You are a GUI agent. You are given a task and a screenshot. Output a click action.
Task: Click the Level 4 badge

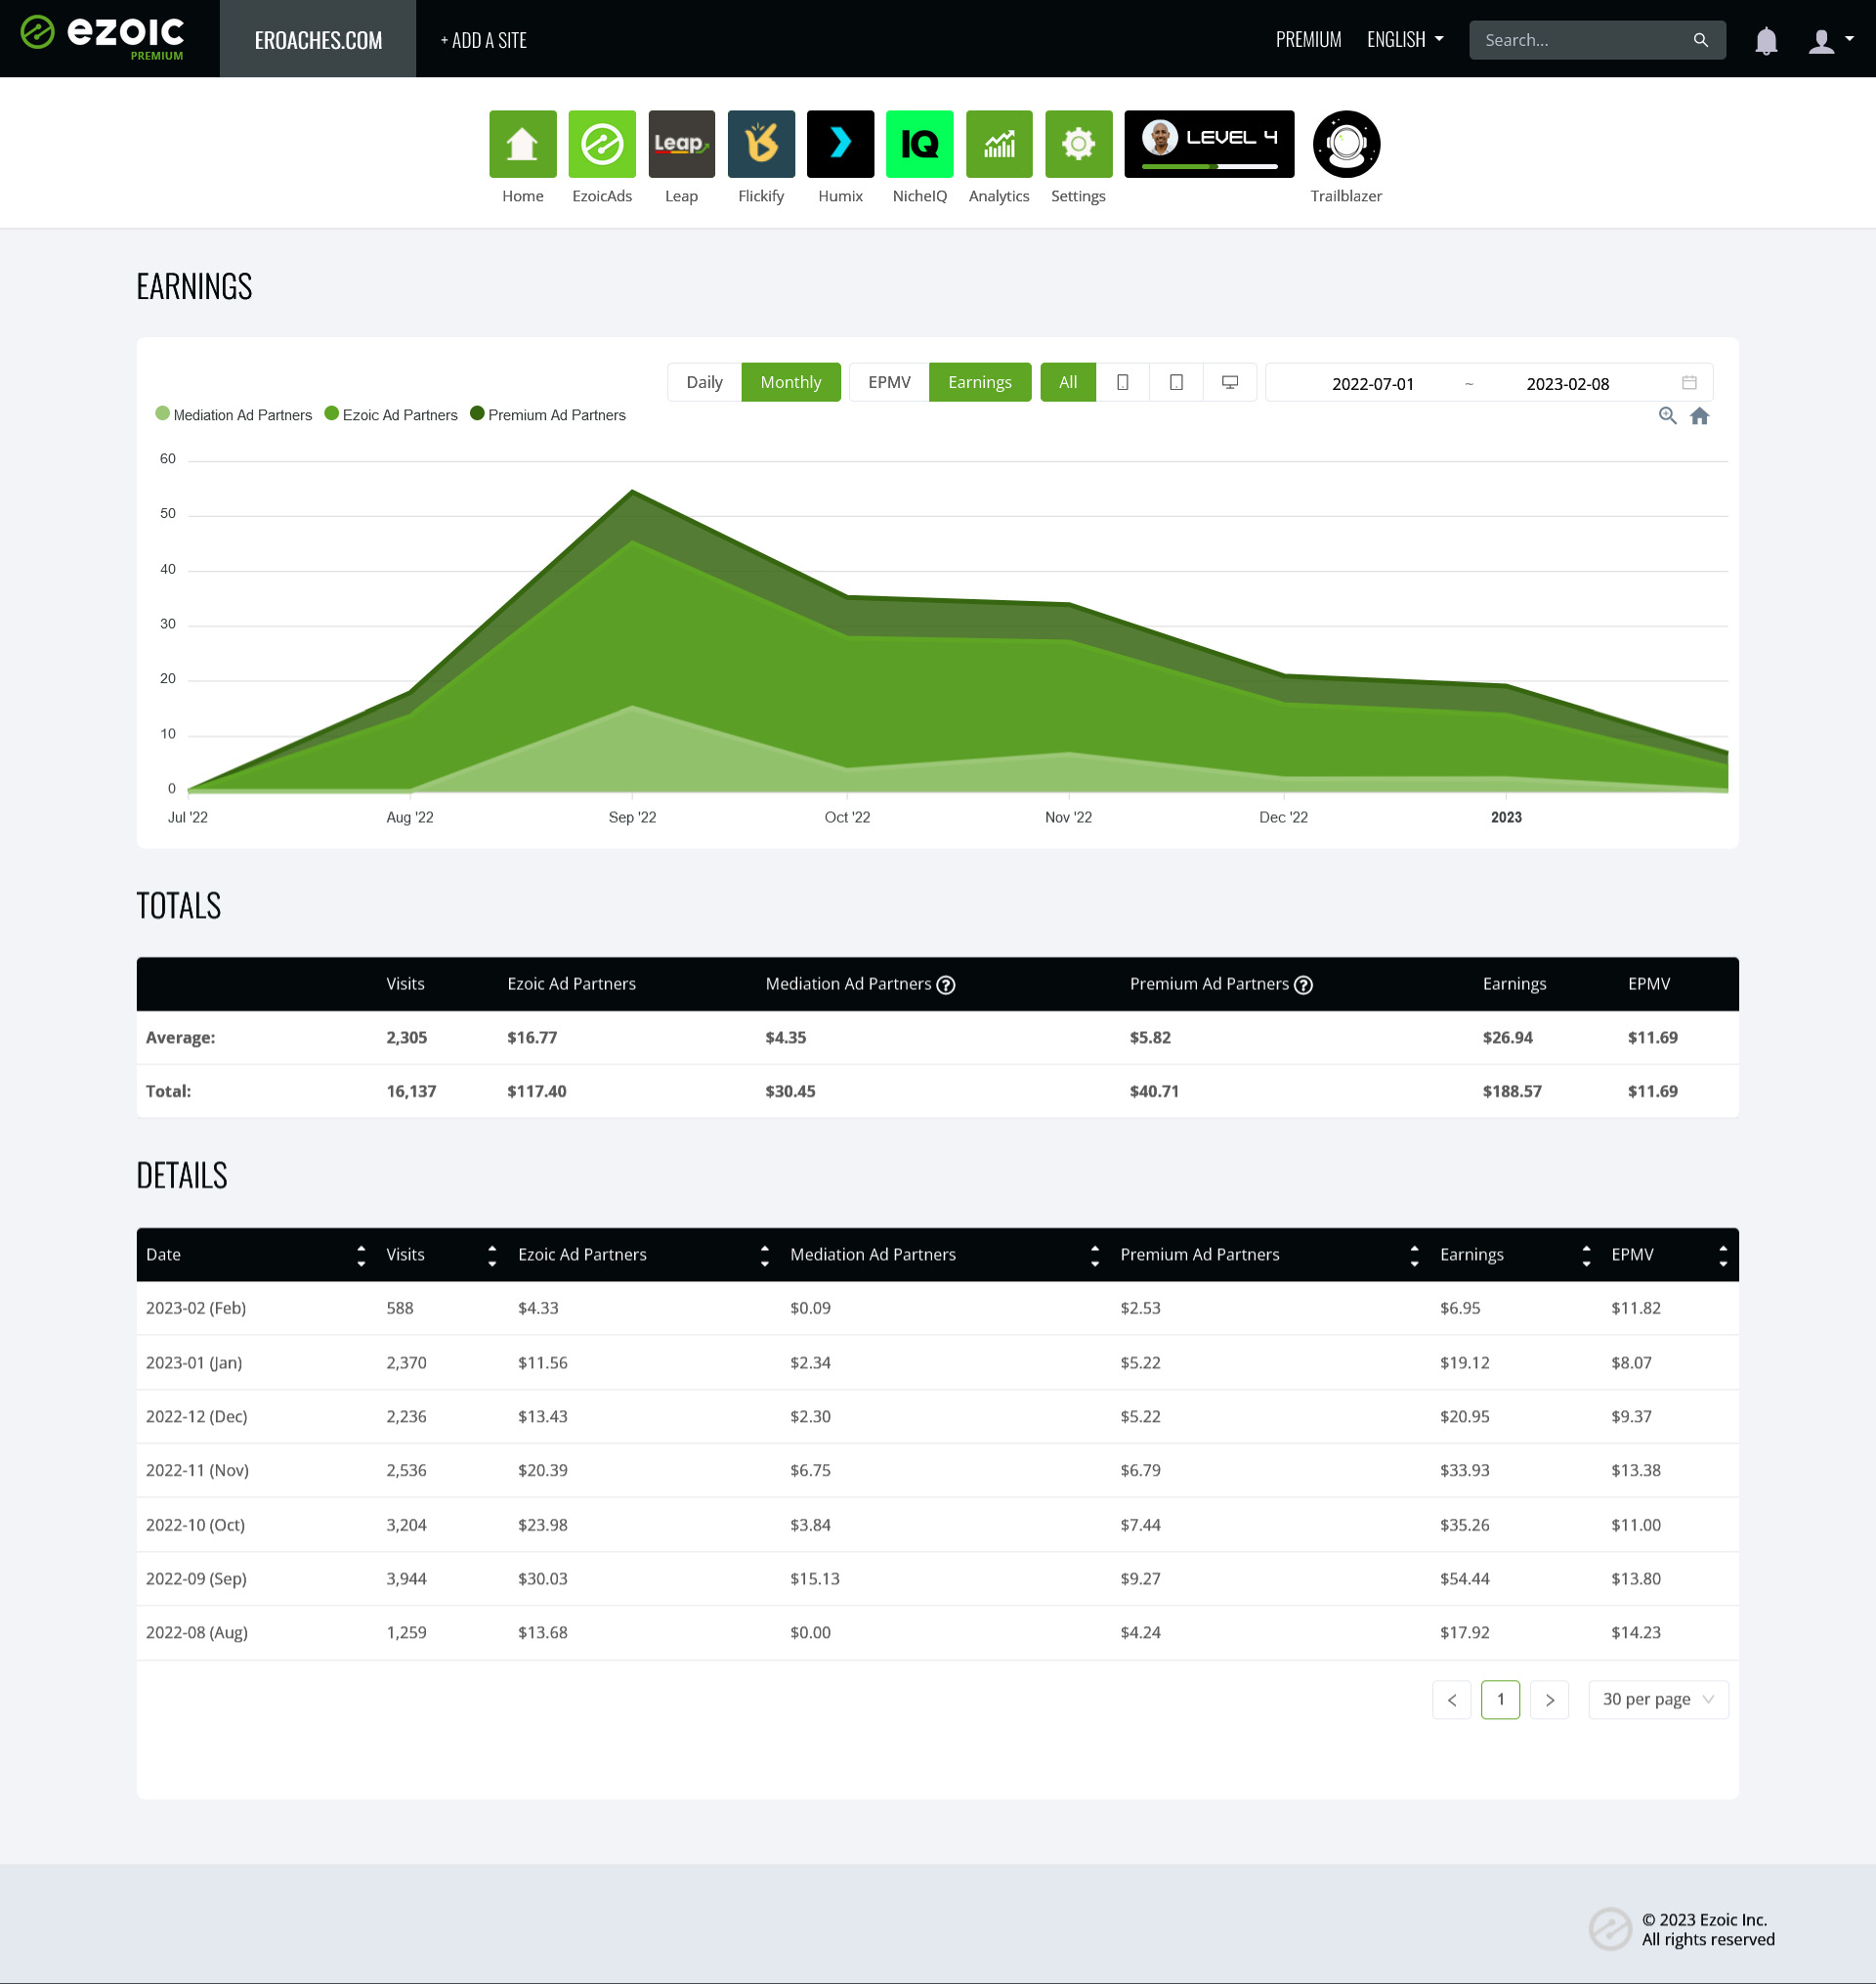1209,144
